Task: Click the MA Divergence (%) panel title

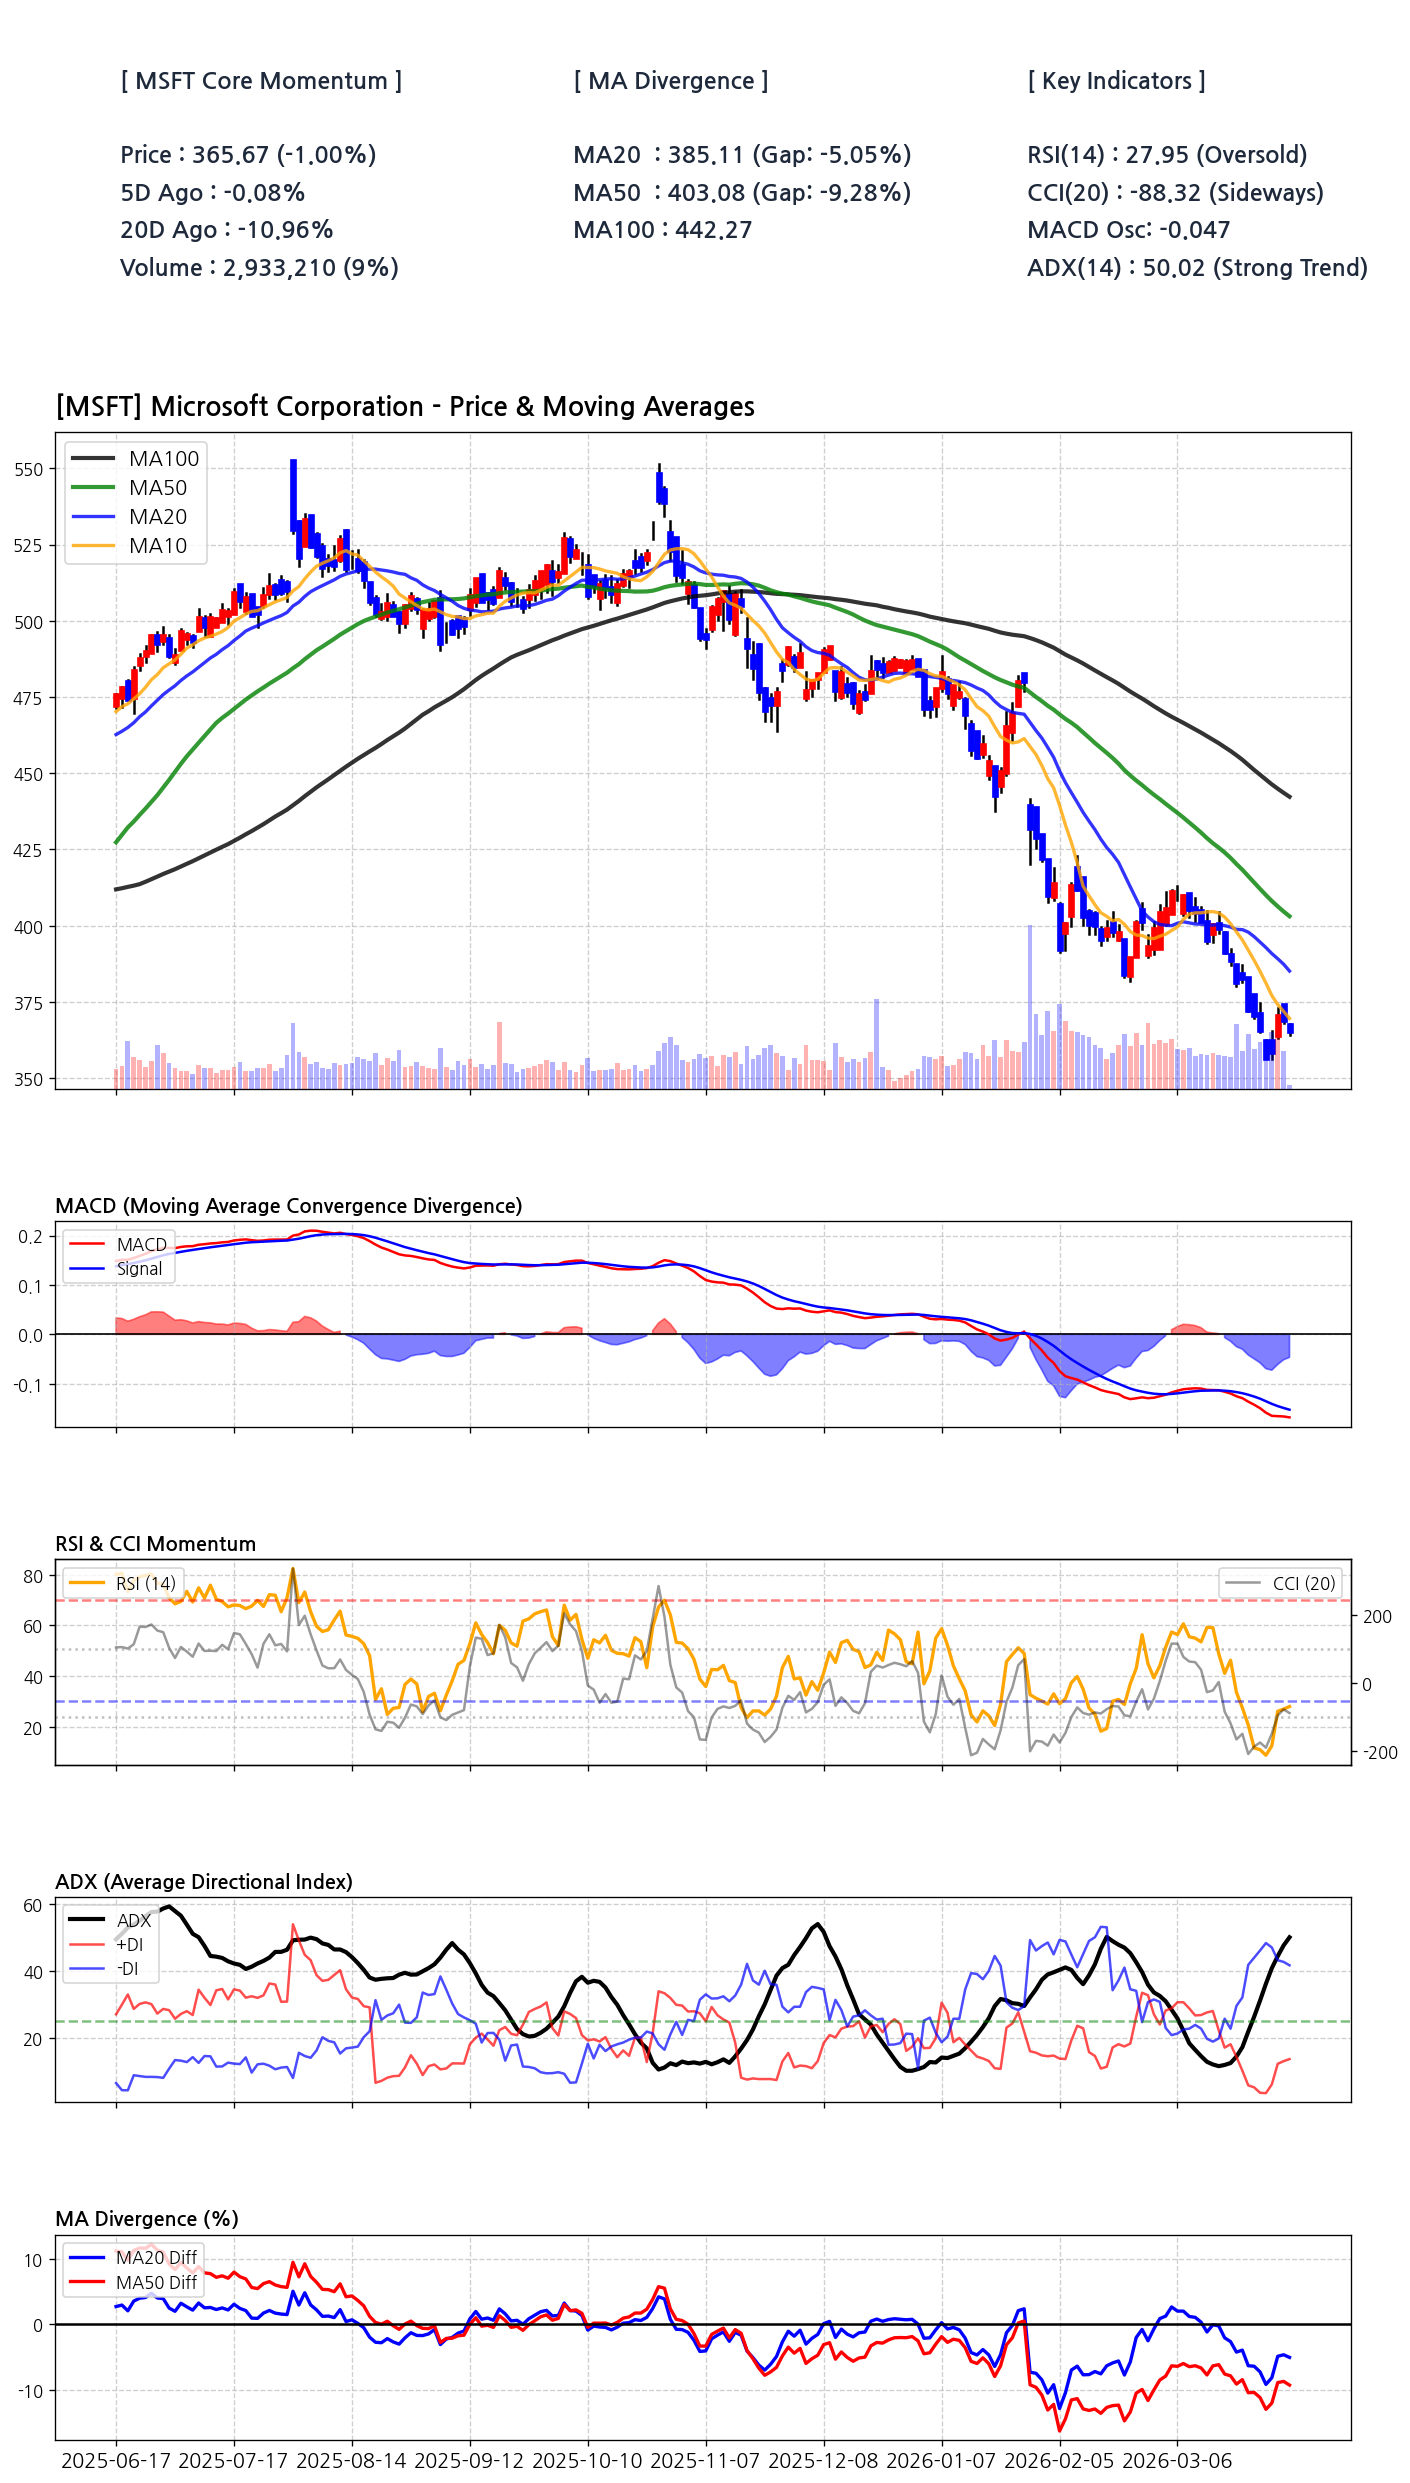Action: (x=147, y=2219)
